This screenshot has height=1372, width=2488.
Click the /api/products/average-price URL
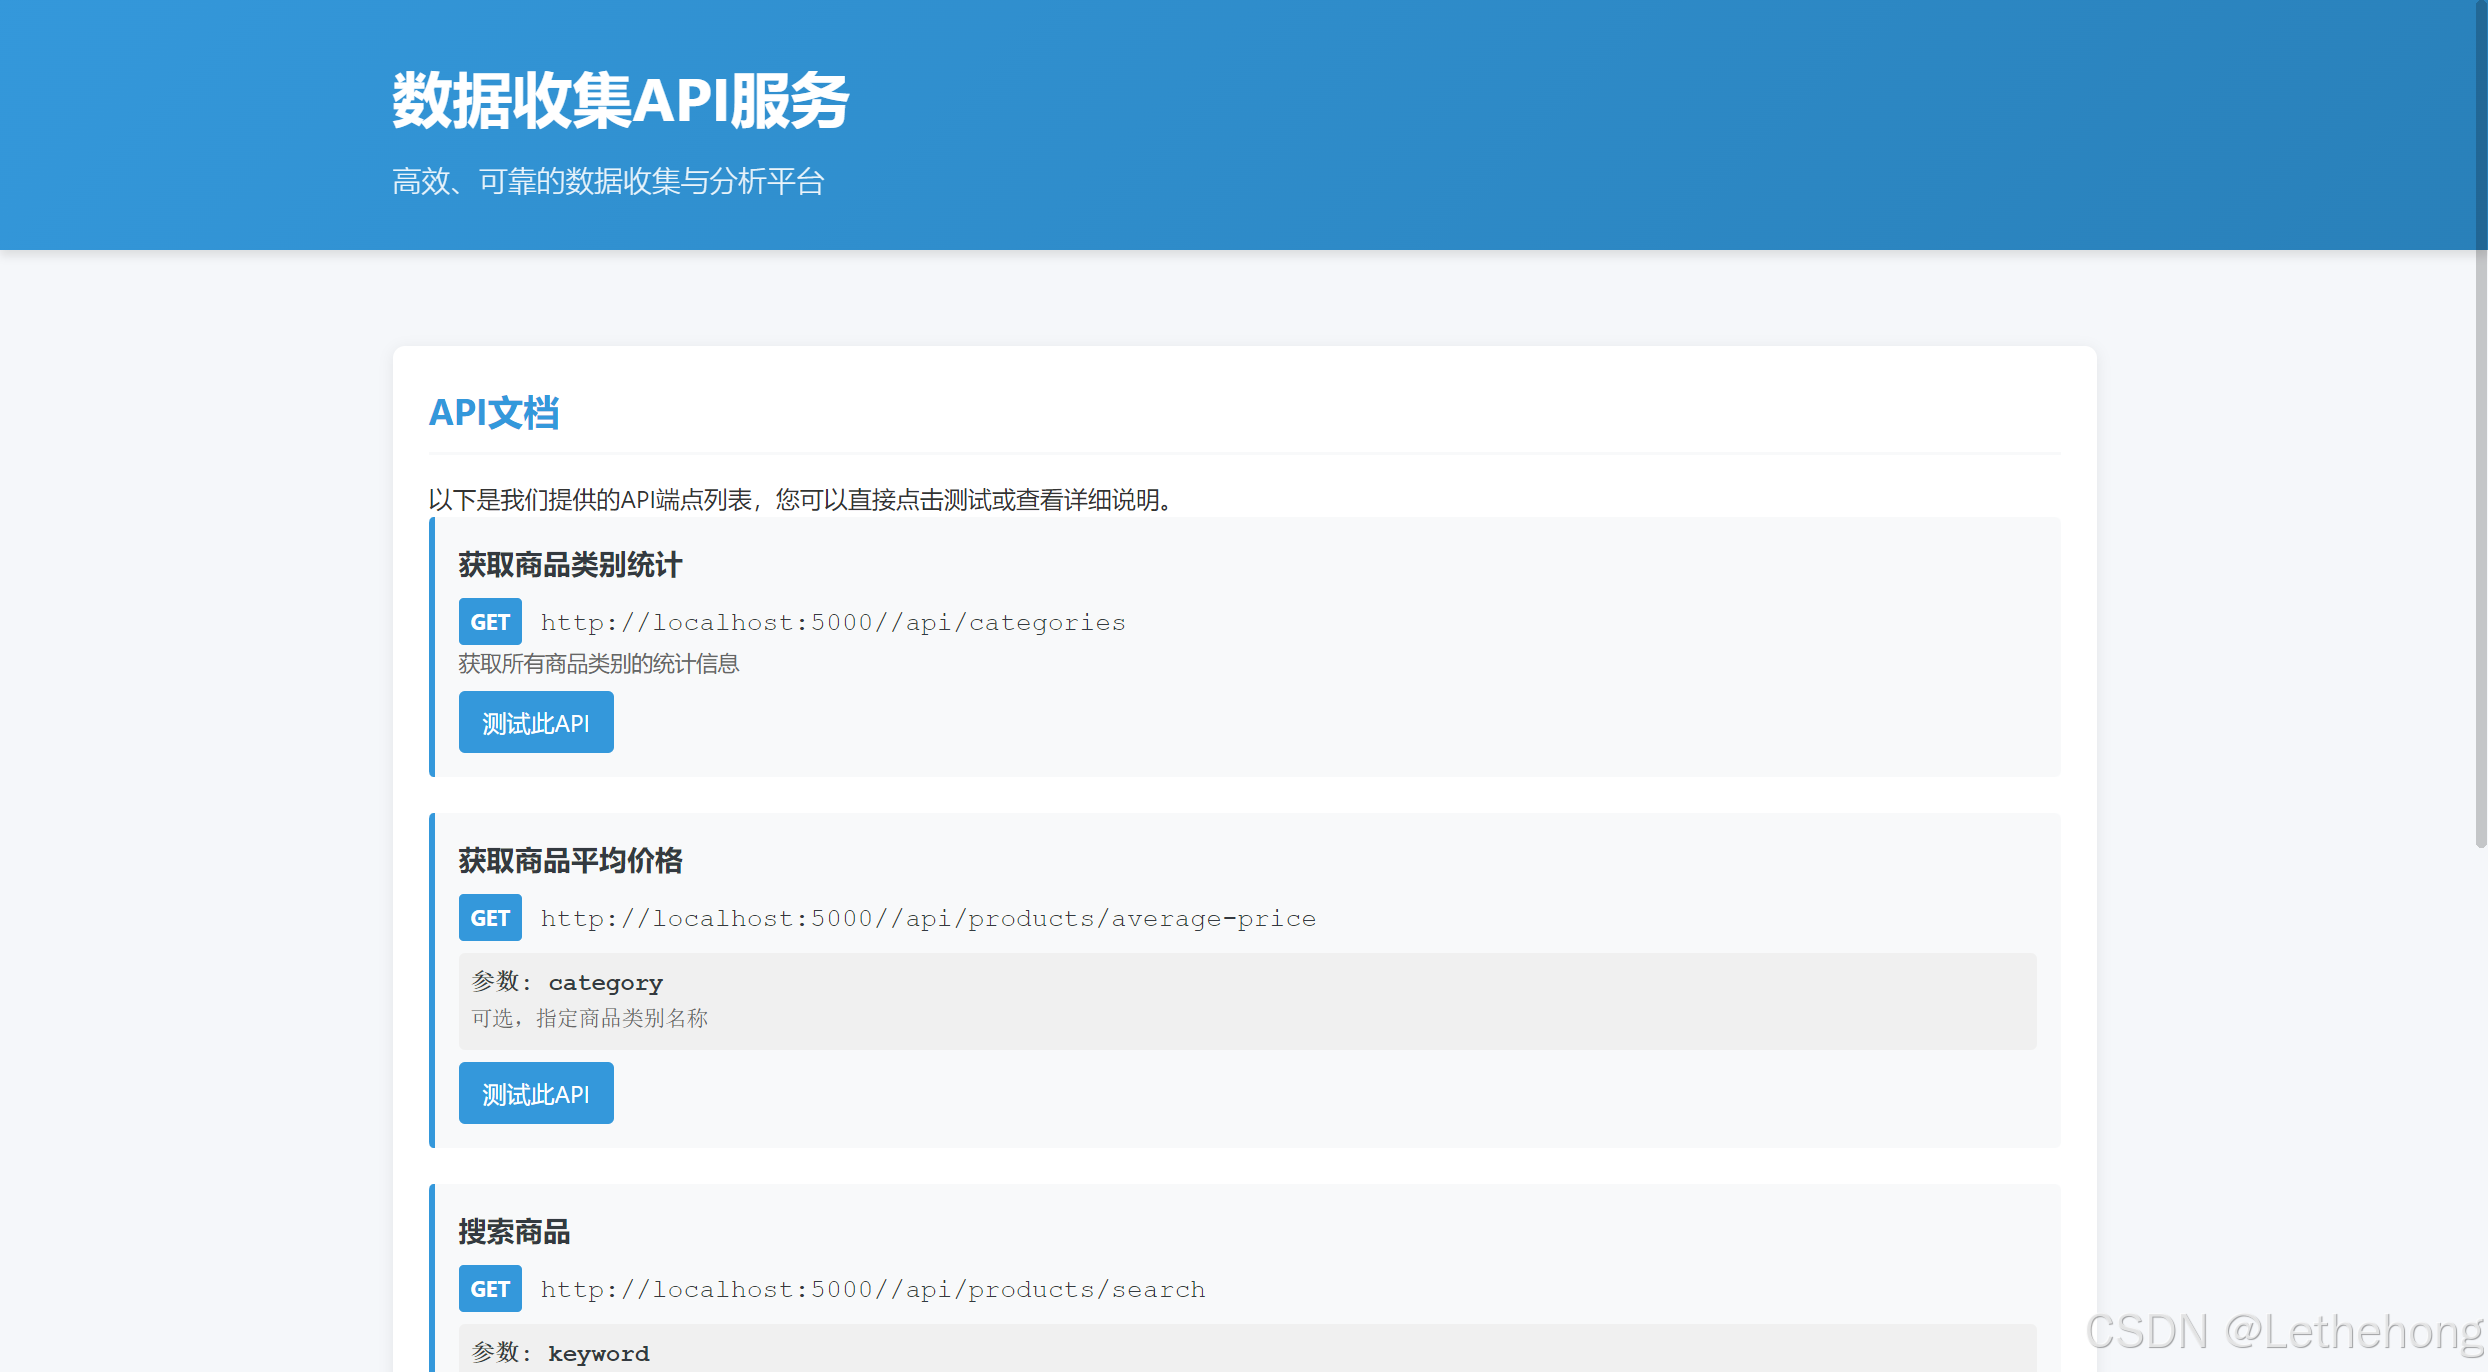point(928,918)
